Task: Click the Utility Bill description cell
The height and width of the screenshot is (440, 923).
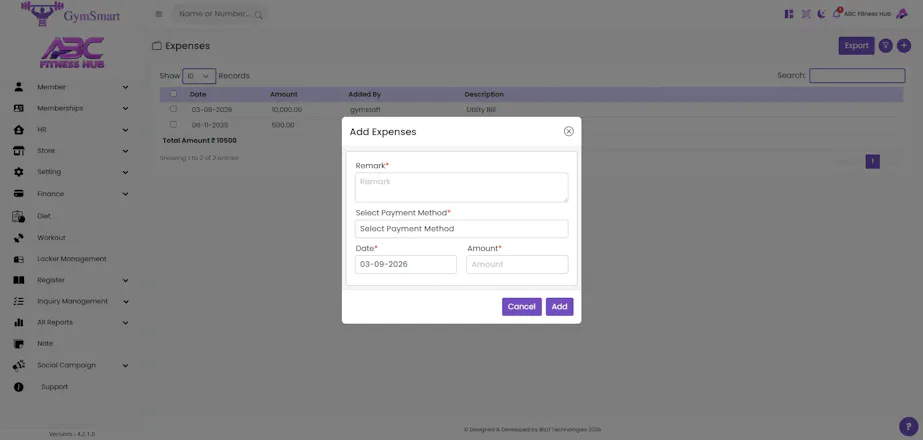Action: pyautogui.click(x=482, y=110)
